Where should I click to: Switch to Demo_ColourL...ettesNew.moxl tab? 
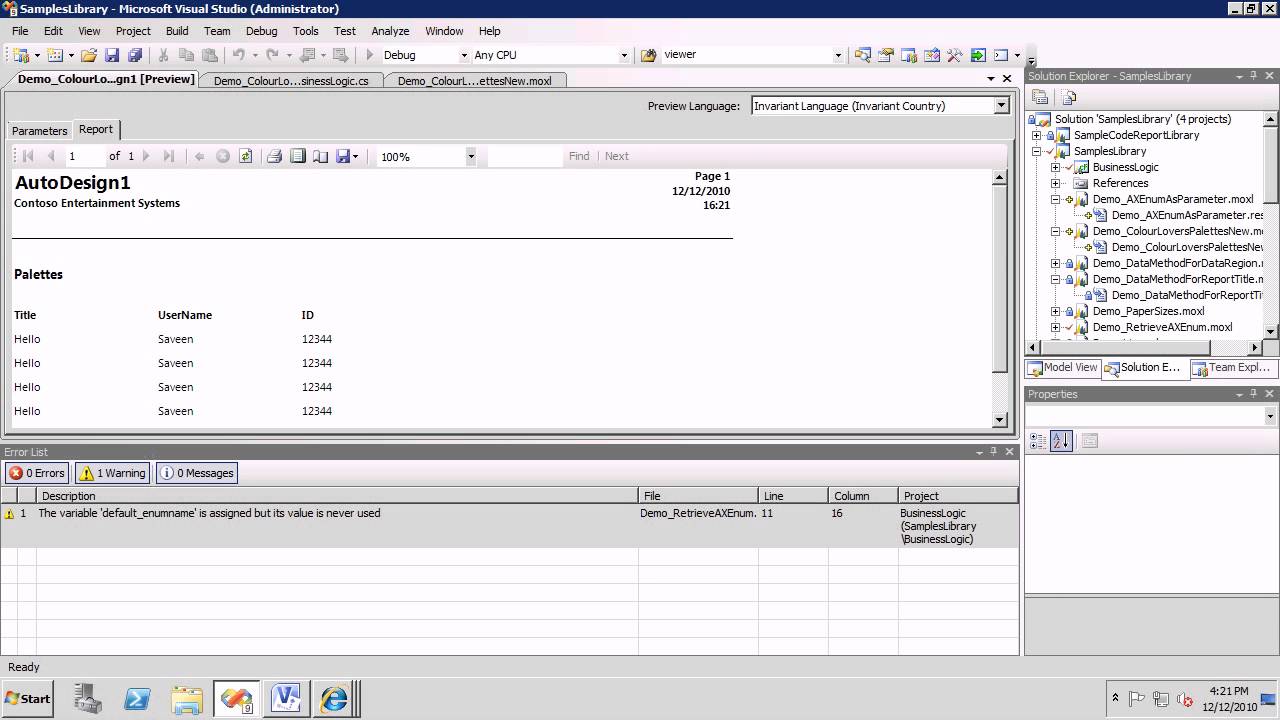coord(475,81)
